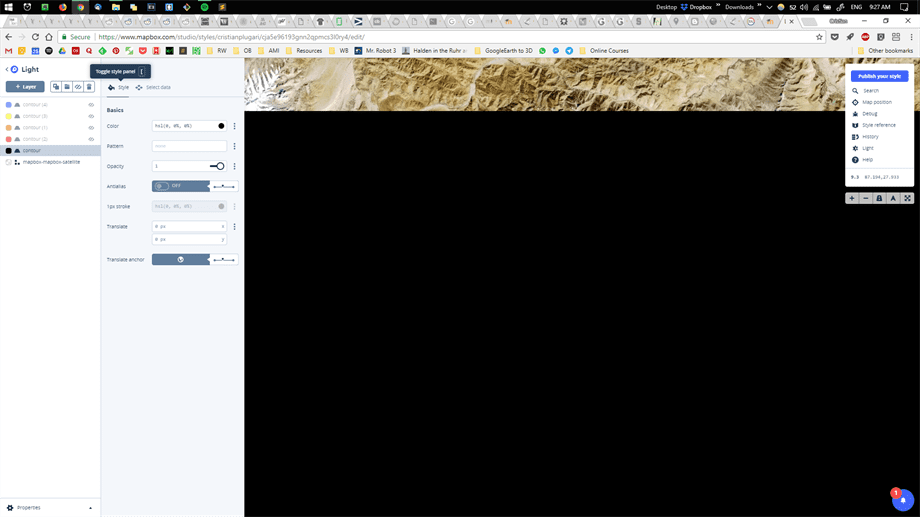
Task: Click the + Layer button
Action: [x=25, y=87]
